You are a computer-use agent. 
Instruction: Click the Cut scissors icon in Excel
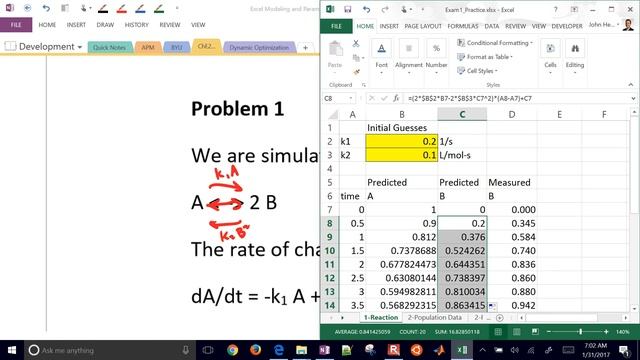[356, 43]
